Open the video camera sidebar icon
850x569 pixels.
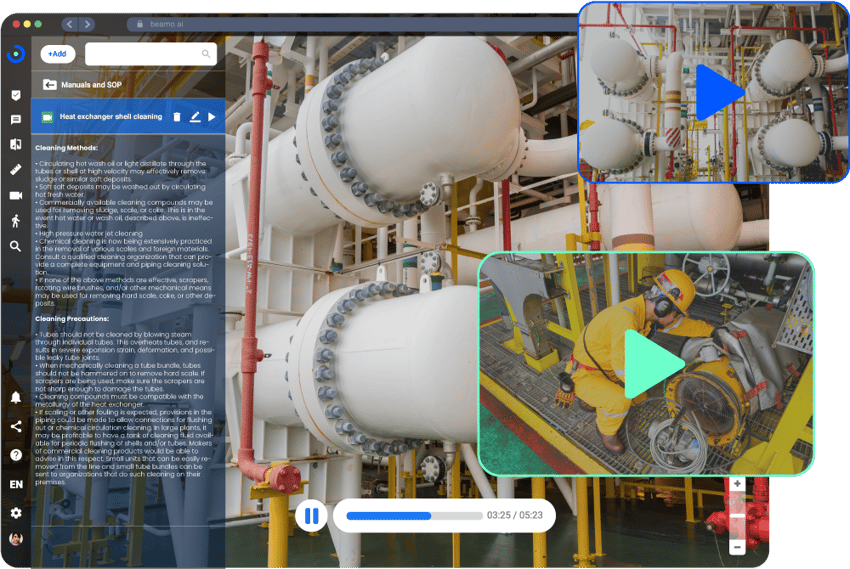(16, 195)
